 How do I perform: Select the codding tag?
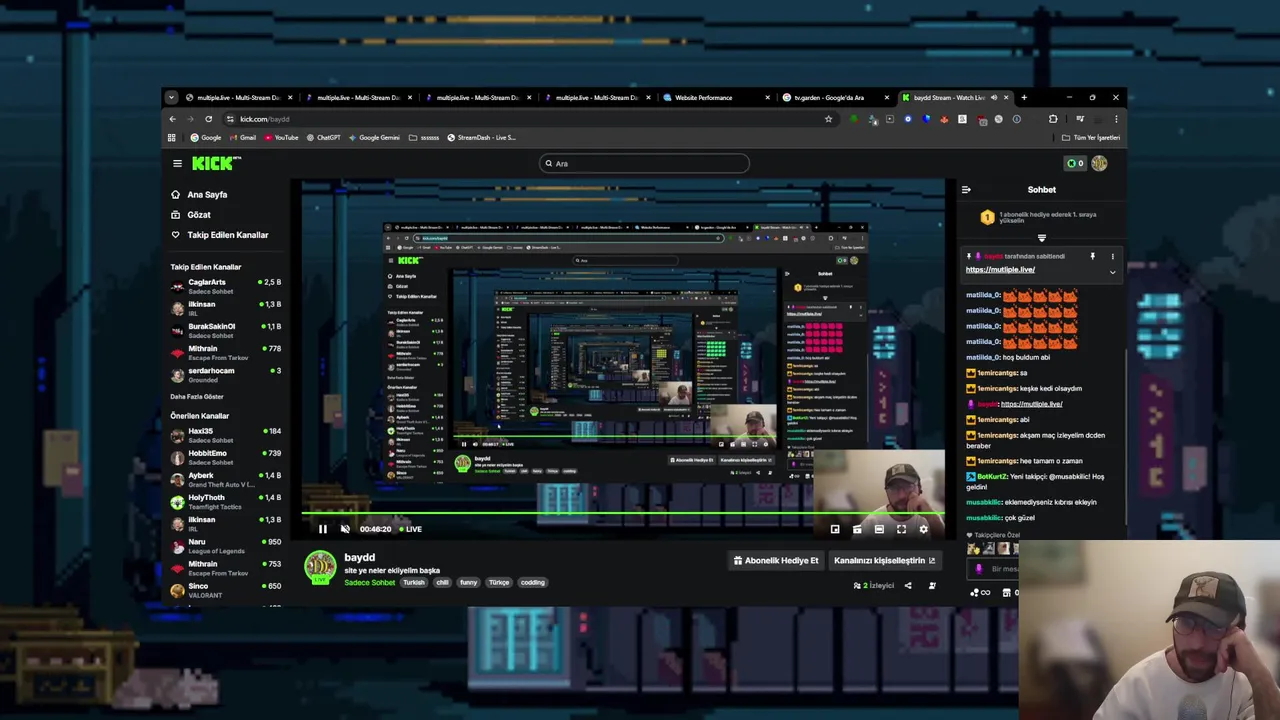pos(533,582)
